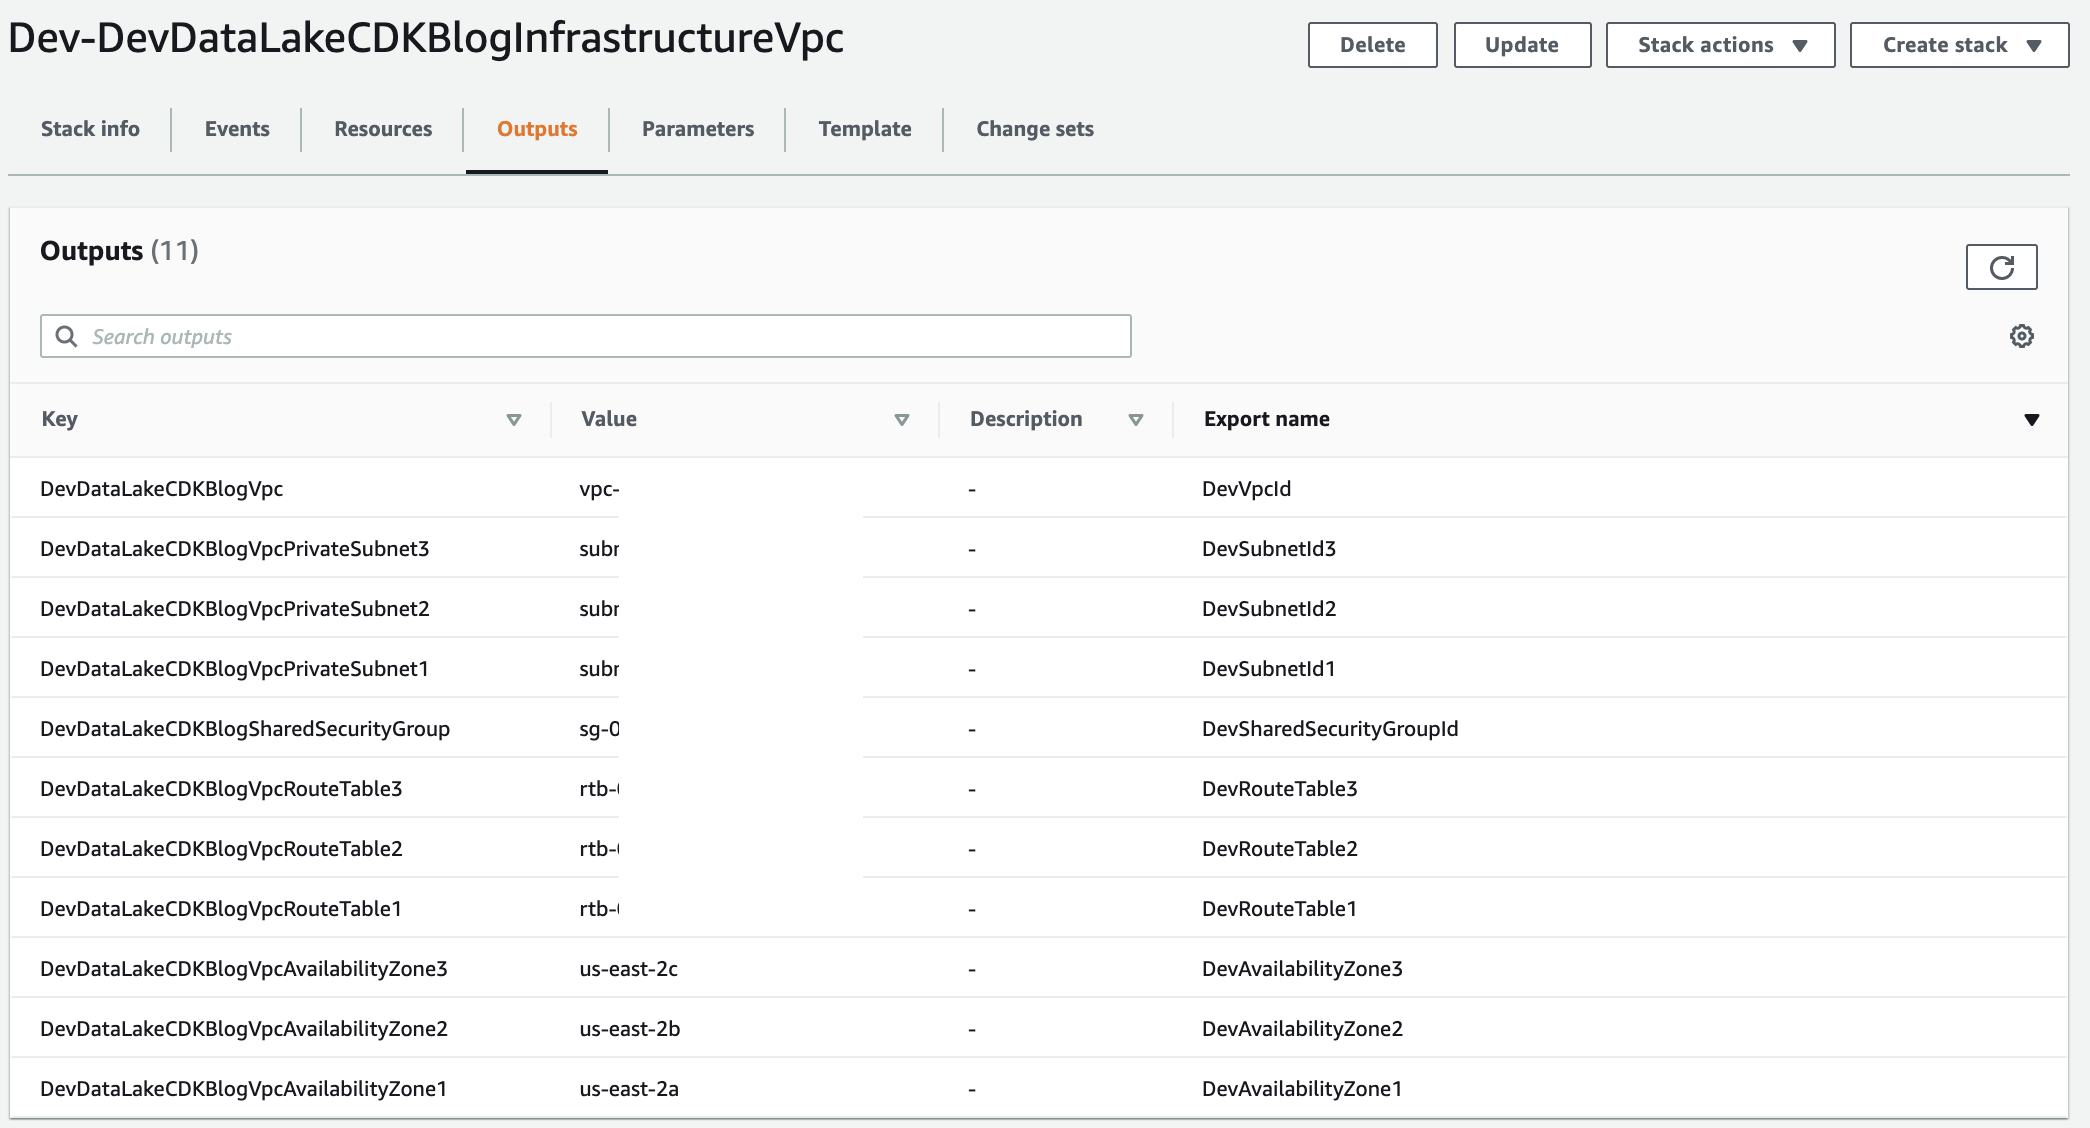
Task: Click the Update stack button
Action: [x=1522, y=45]
